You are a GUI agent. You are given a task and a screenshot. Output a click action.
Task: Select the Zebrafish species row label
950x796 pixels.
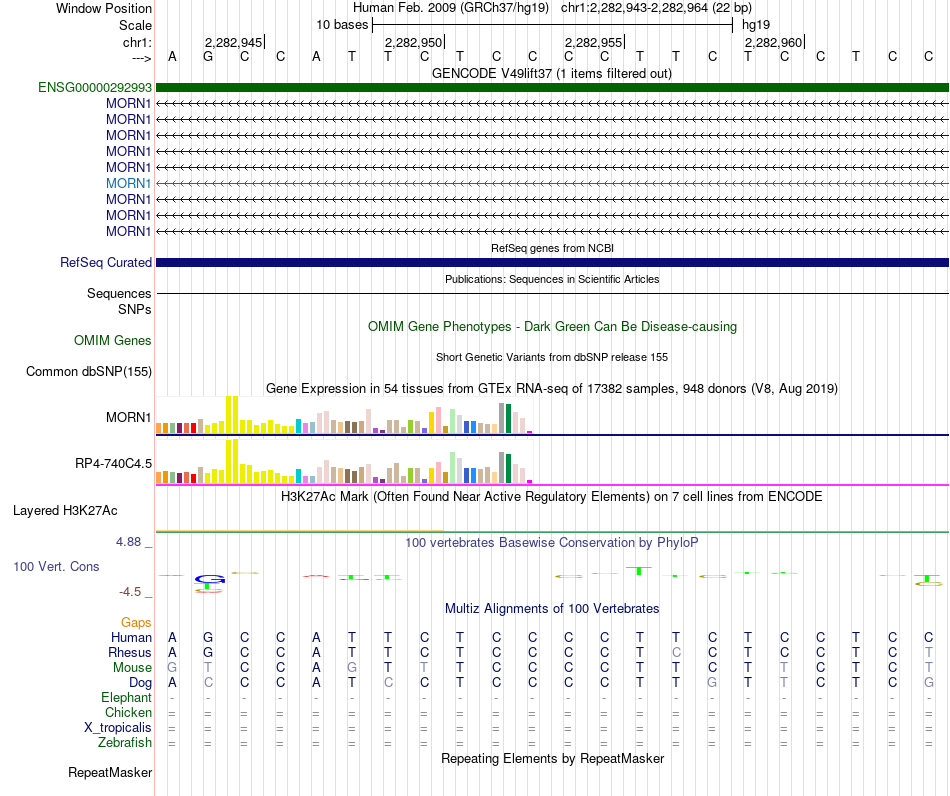click(125, 742)
